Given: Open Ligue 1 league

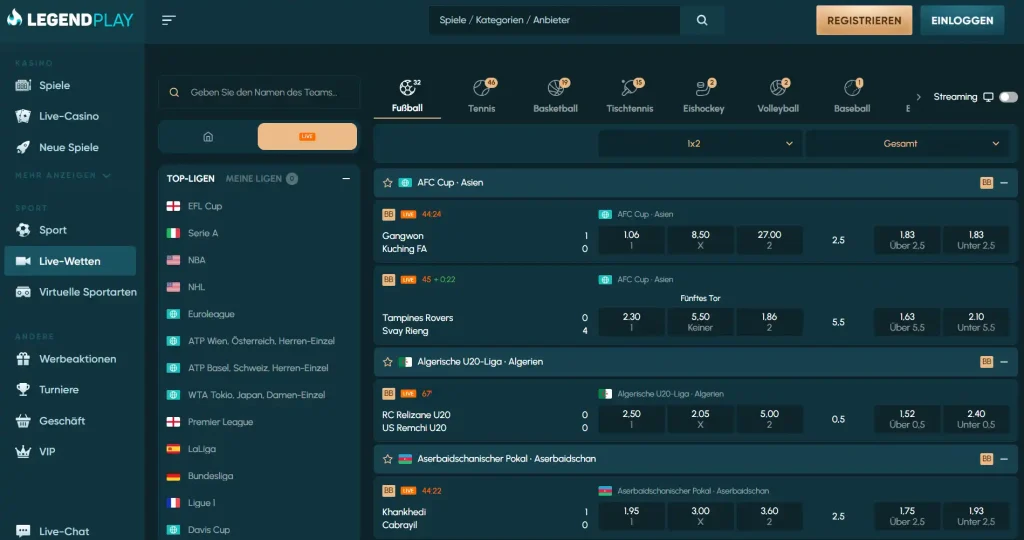Looking at the screenshot, I should tap(191, 503).
